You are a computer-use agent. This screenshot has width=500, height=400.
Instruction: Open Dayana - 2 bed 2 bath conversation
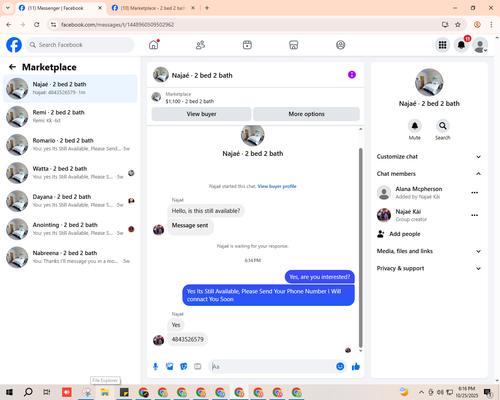click(70, 201)
